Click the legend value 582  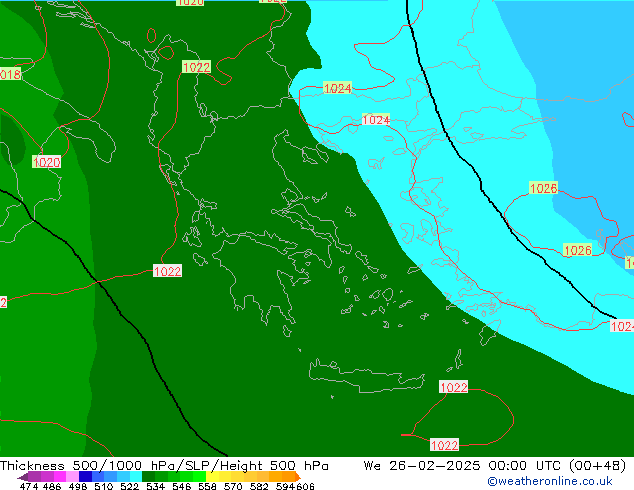259,486
